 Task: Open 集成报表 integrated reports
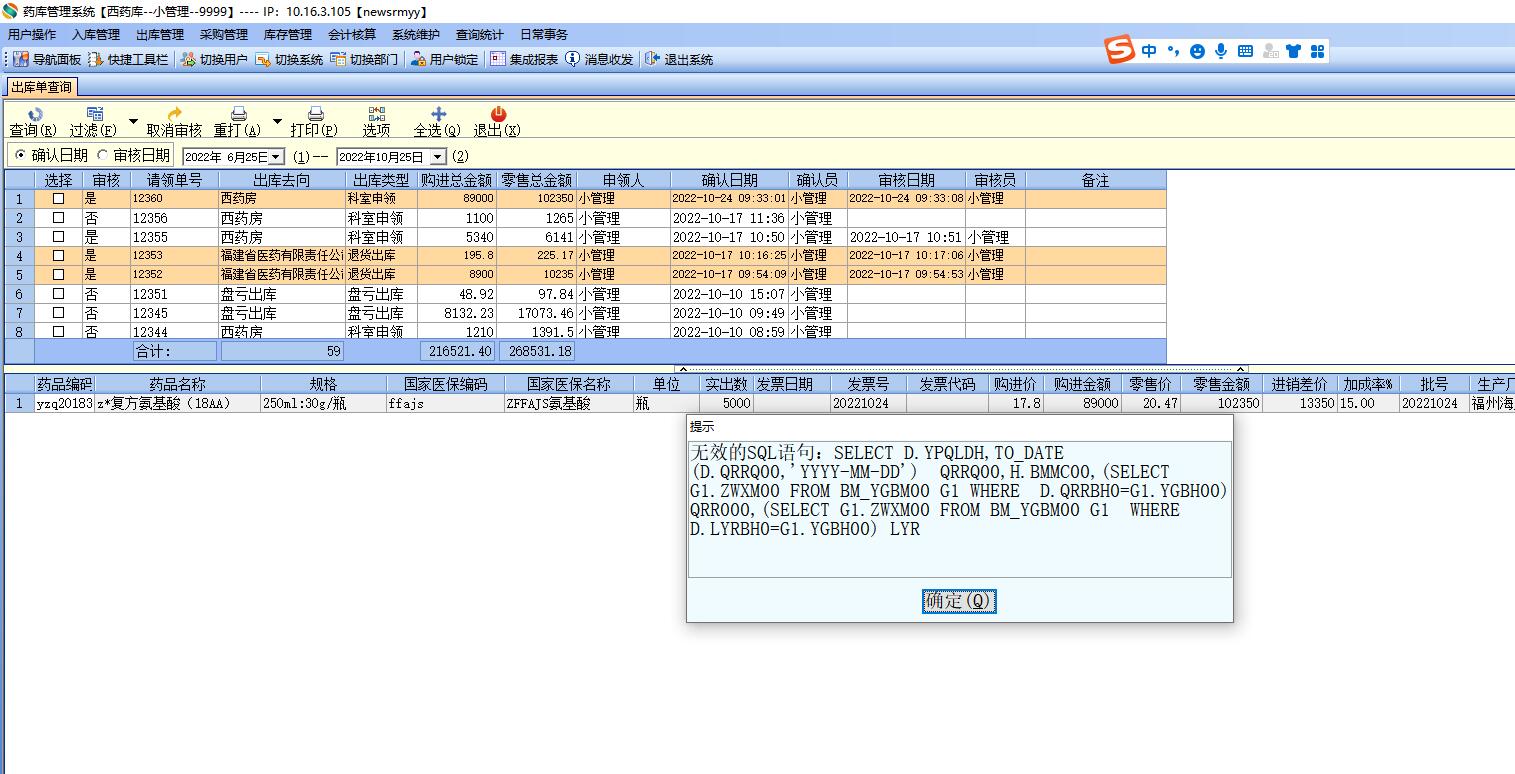click(524, 59)
